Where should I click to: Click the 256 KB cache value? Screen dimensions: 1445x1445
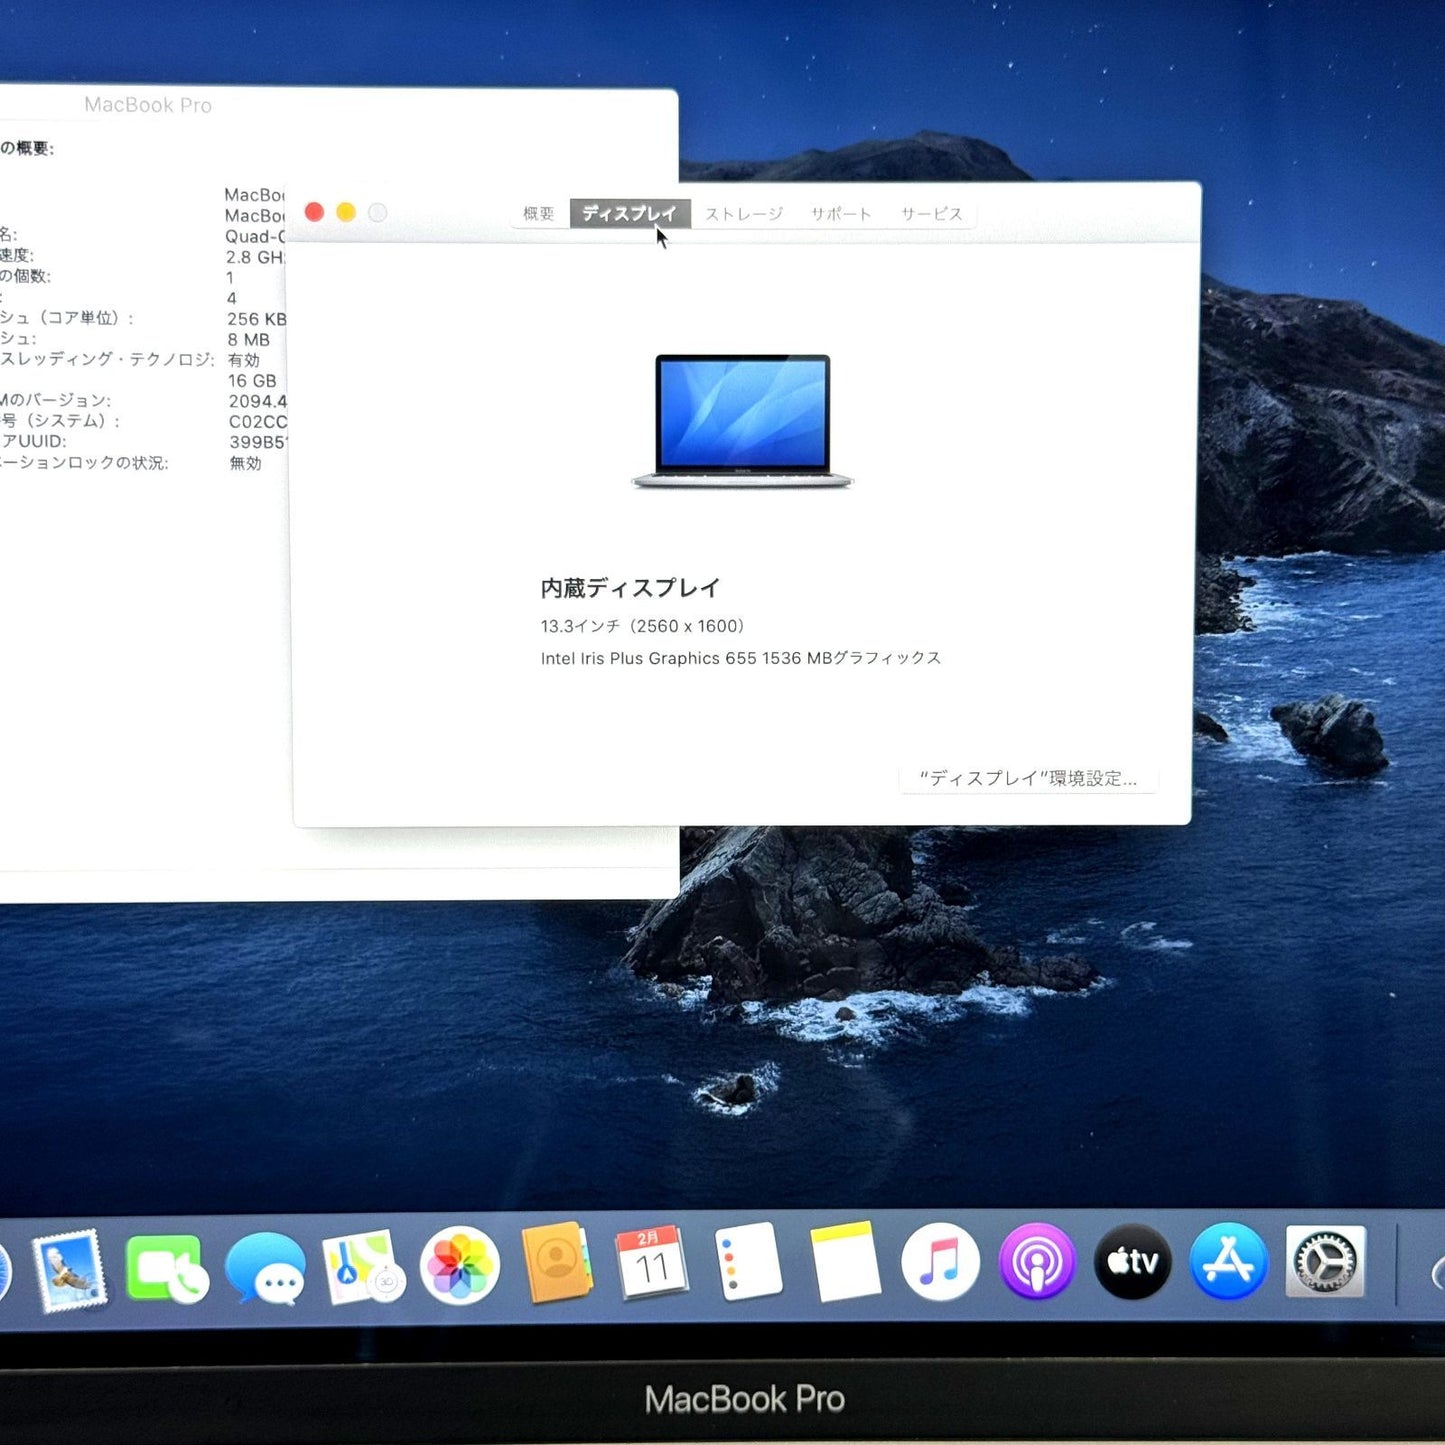pyautogui.click(x=257, y=319)
